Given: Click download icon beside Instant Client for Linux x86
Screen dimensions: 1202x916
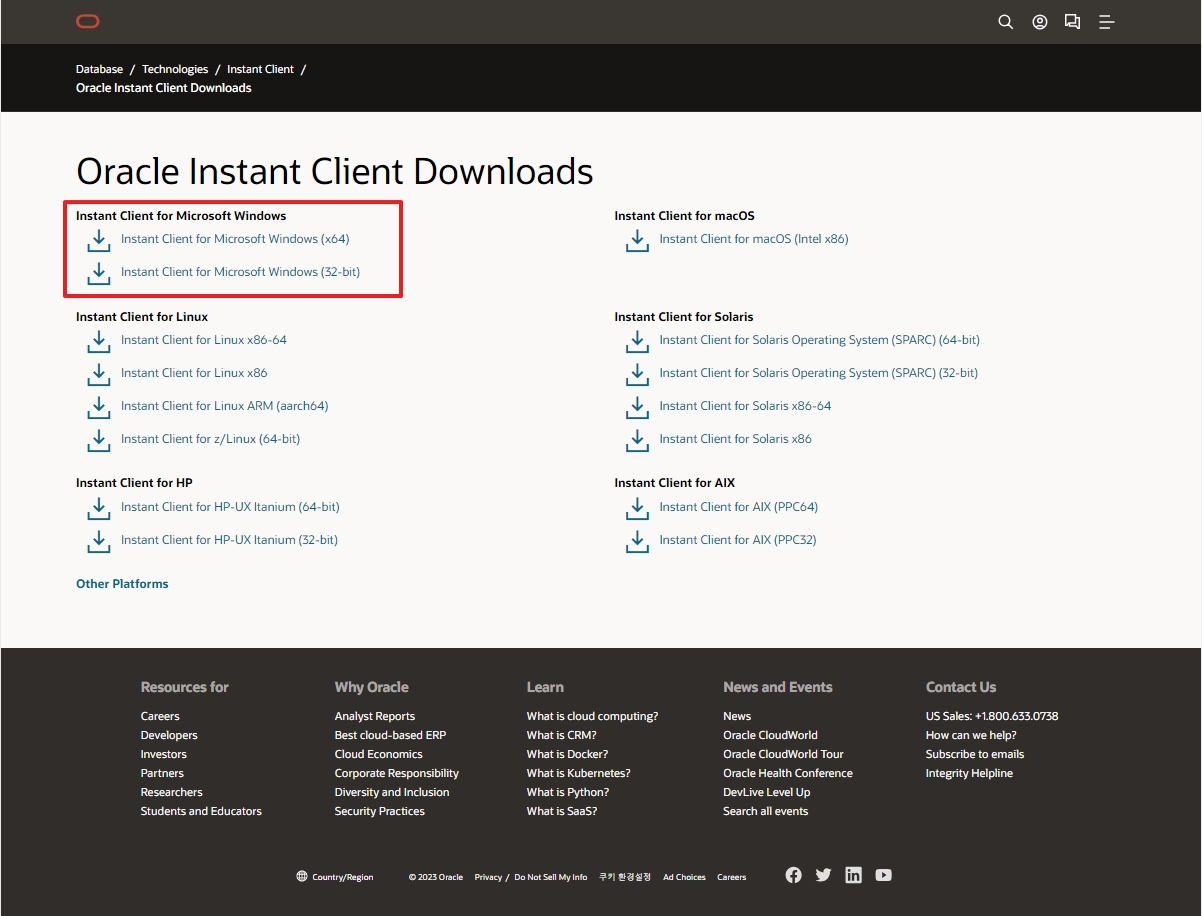Looking at the screenshot, I should 98,374.
